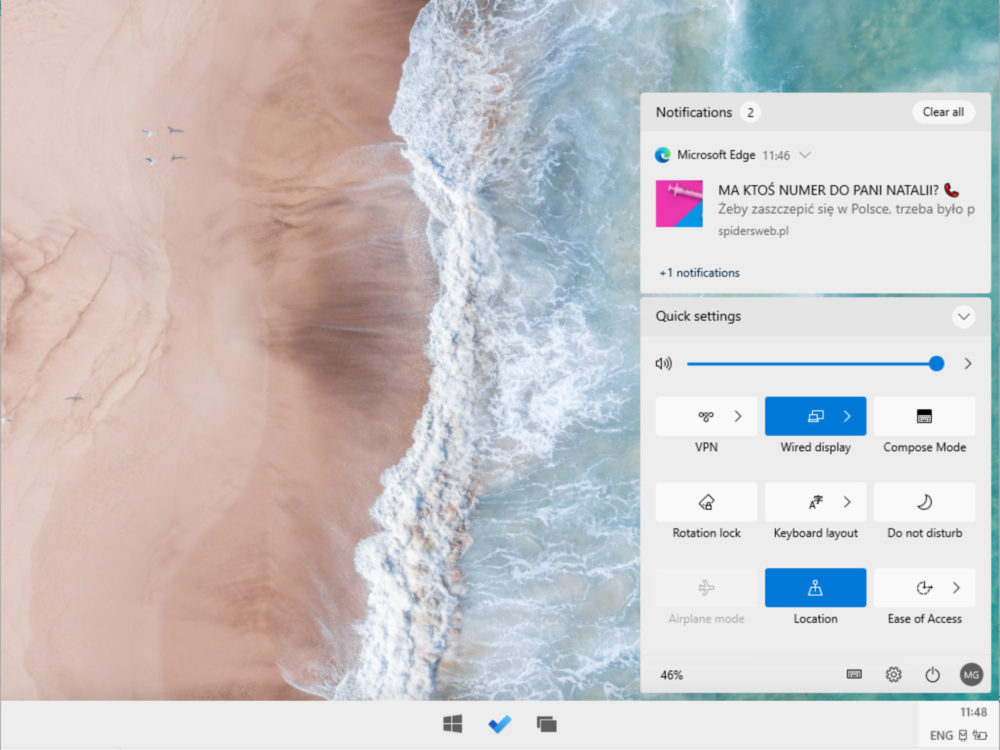Image resolution: width=1000 pixels, height=750 pixels.
Task: Open Task View in taskbar
Action: click(547, 724)
